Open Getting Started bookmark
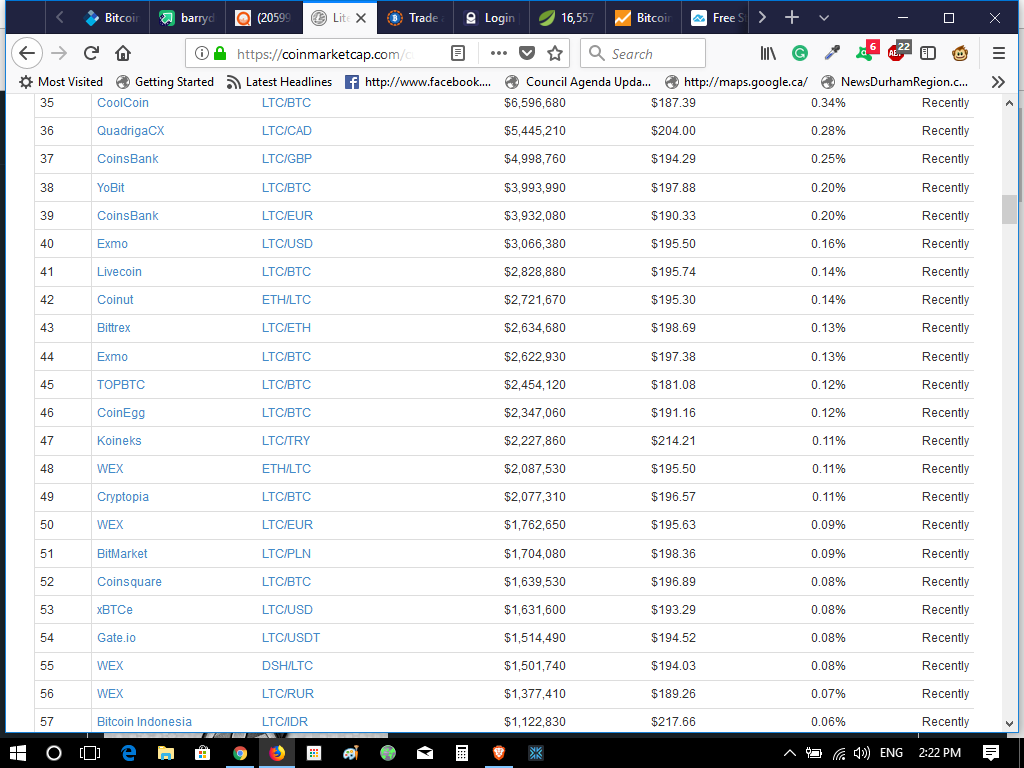 coord(165,82)
